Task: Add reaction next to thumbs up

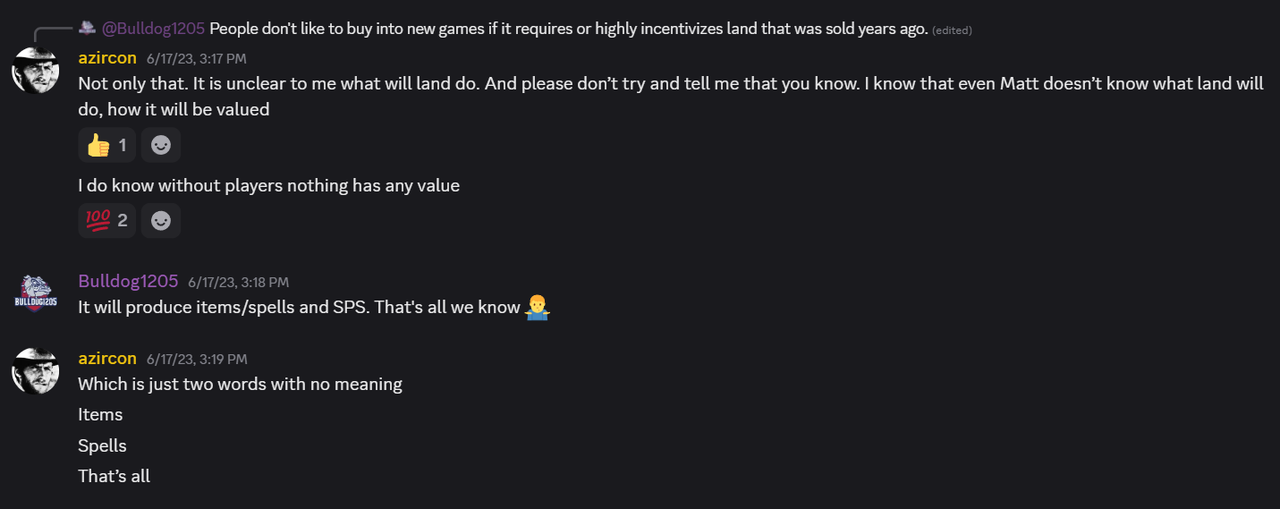Action: [160, 145]
